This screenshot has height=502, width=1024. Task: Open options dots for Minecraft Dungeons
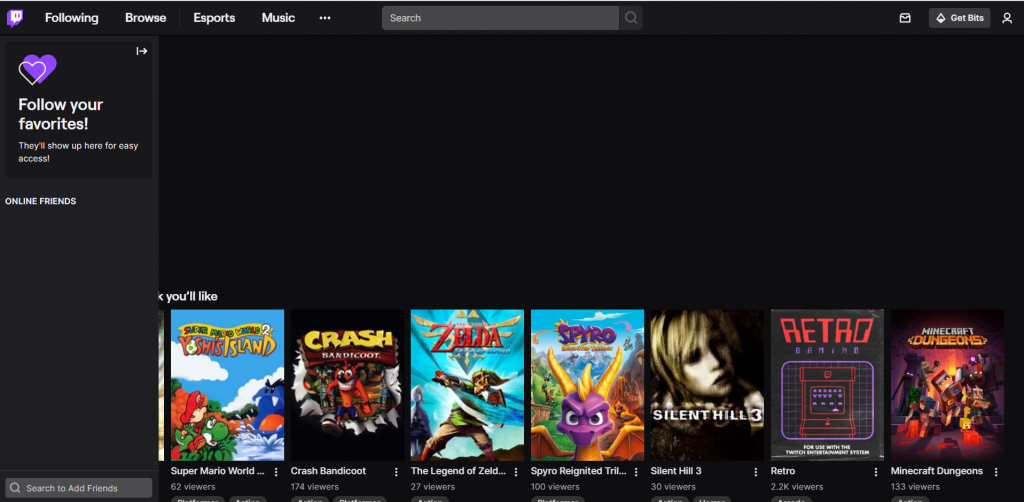point(997,472)
